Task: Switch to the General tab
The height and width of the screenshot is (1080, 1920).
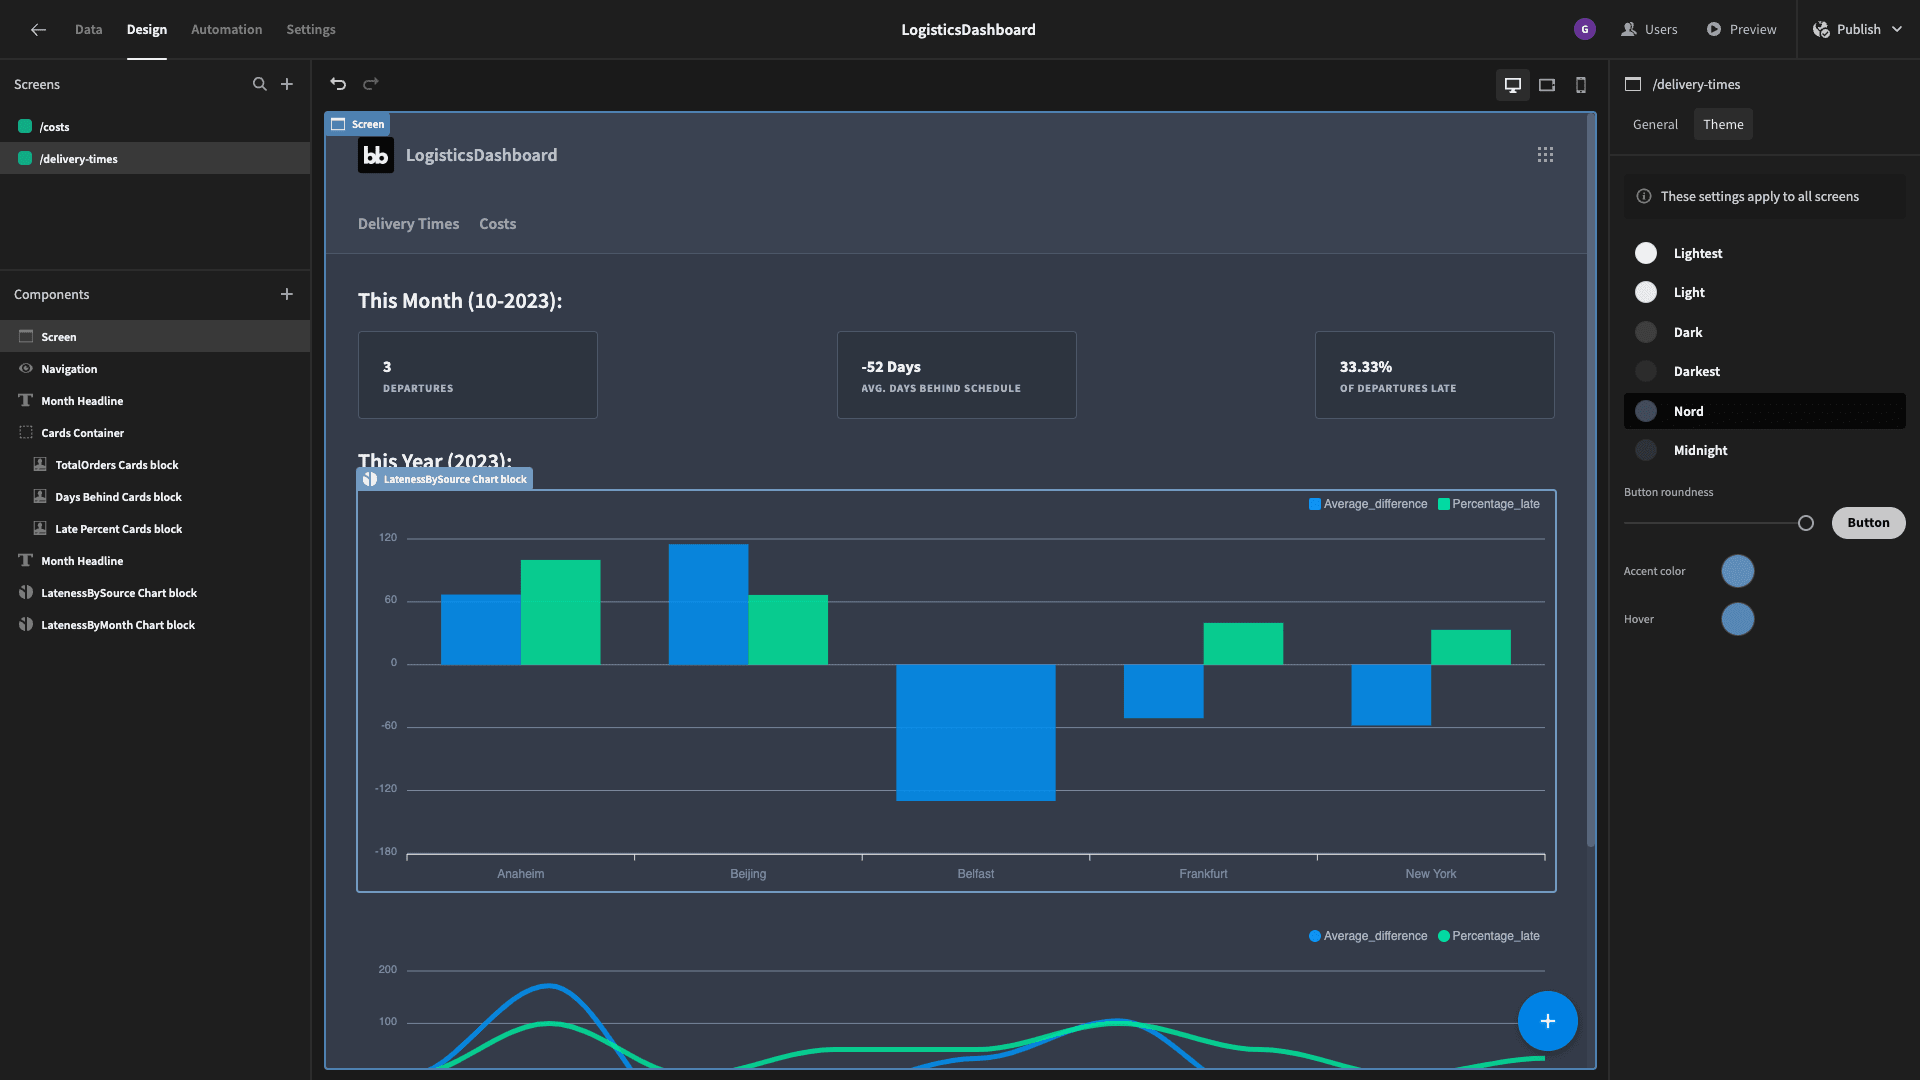Action: click(1655, 125)
